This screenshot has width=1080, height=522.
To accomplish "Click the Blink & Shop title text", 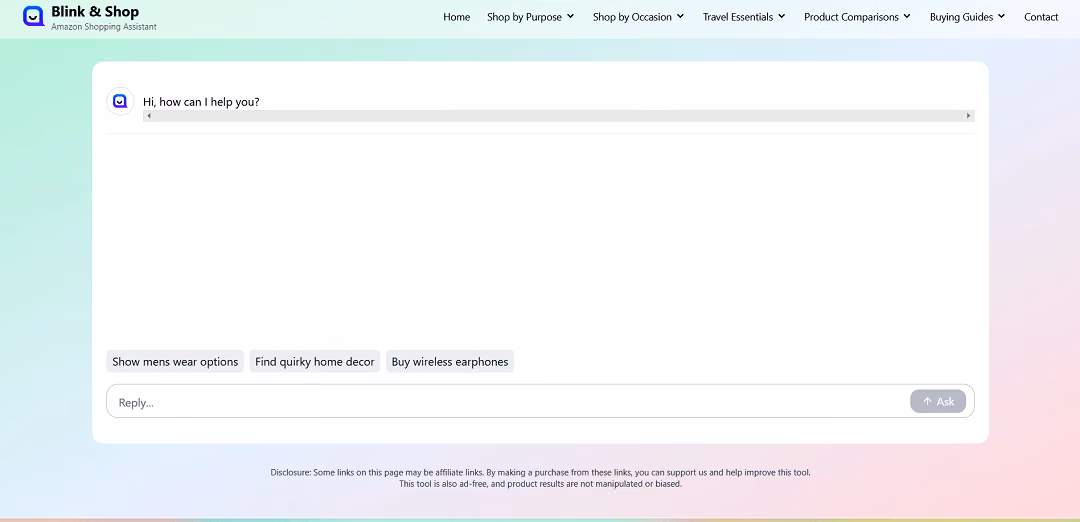I will coord(95,12).
